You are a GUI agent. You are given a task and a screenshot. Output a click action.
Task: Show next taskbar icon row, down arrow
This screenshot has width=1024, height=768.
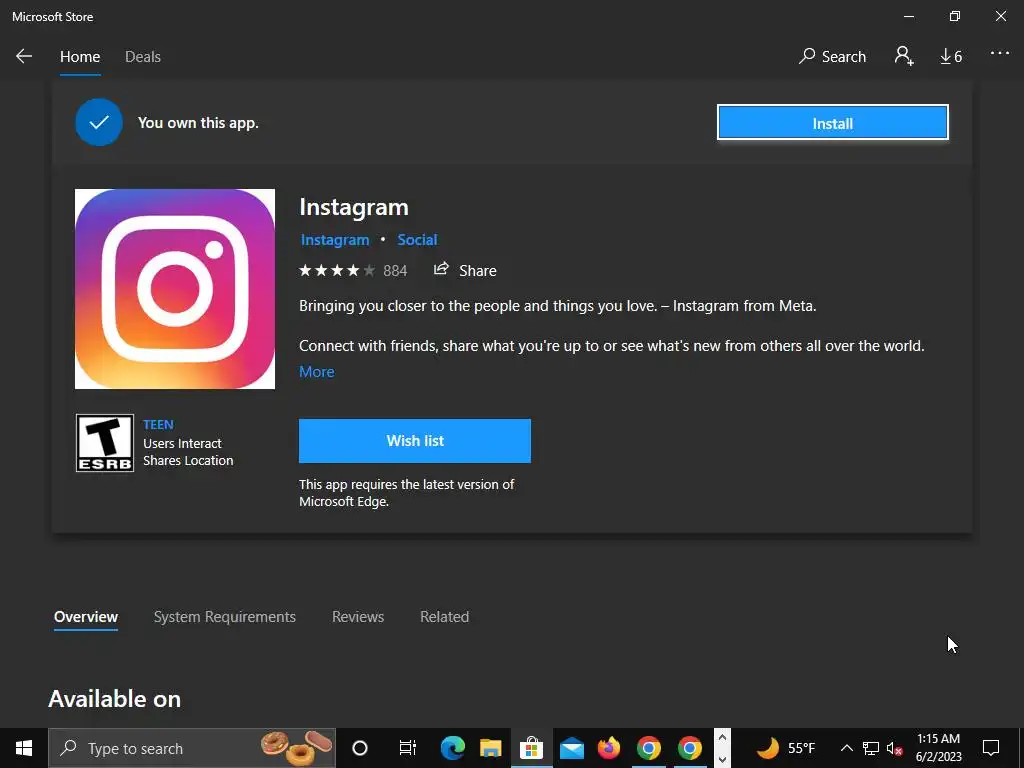tap(722, 759)
